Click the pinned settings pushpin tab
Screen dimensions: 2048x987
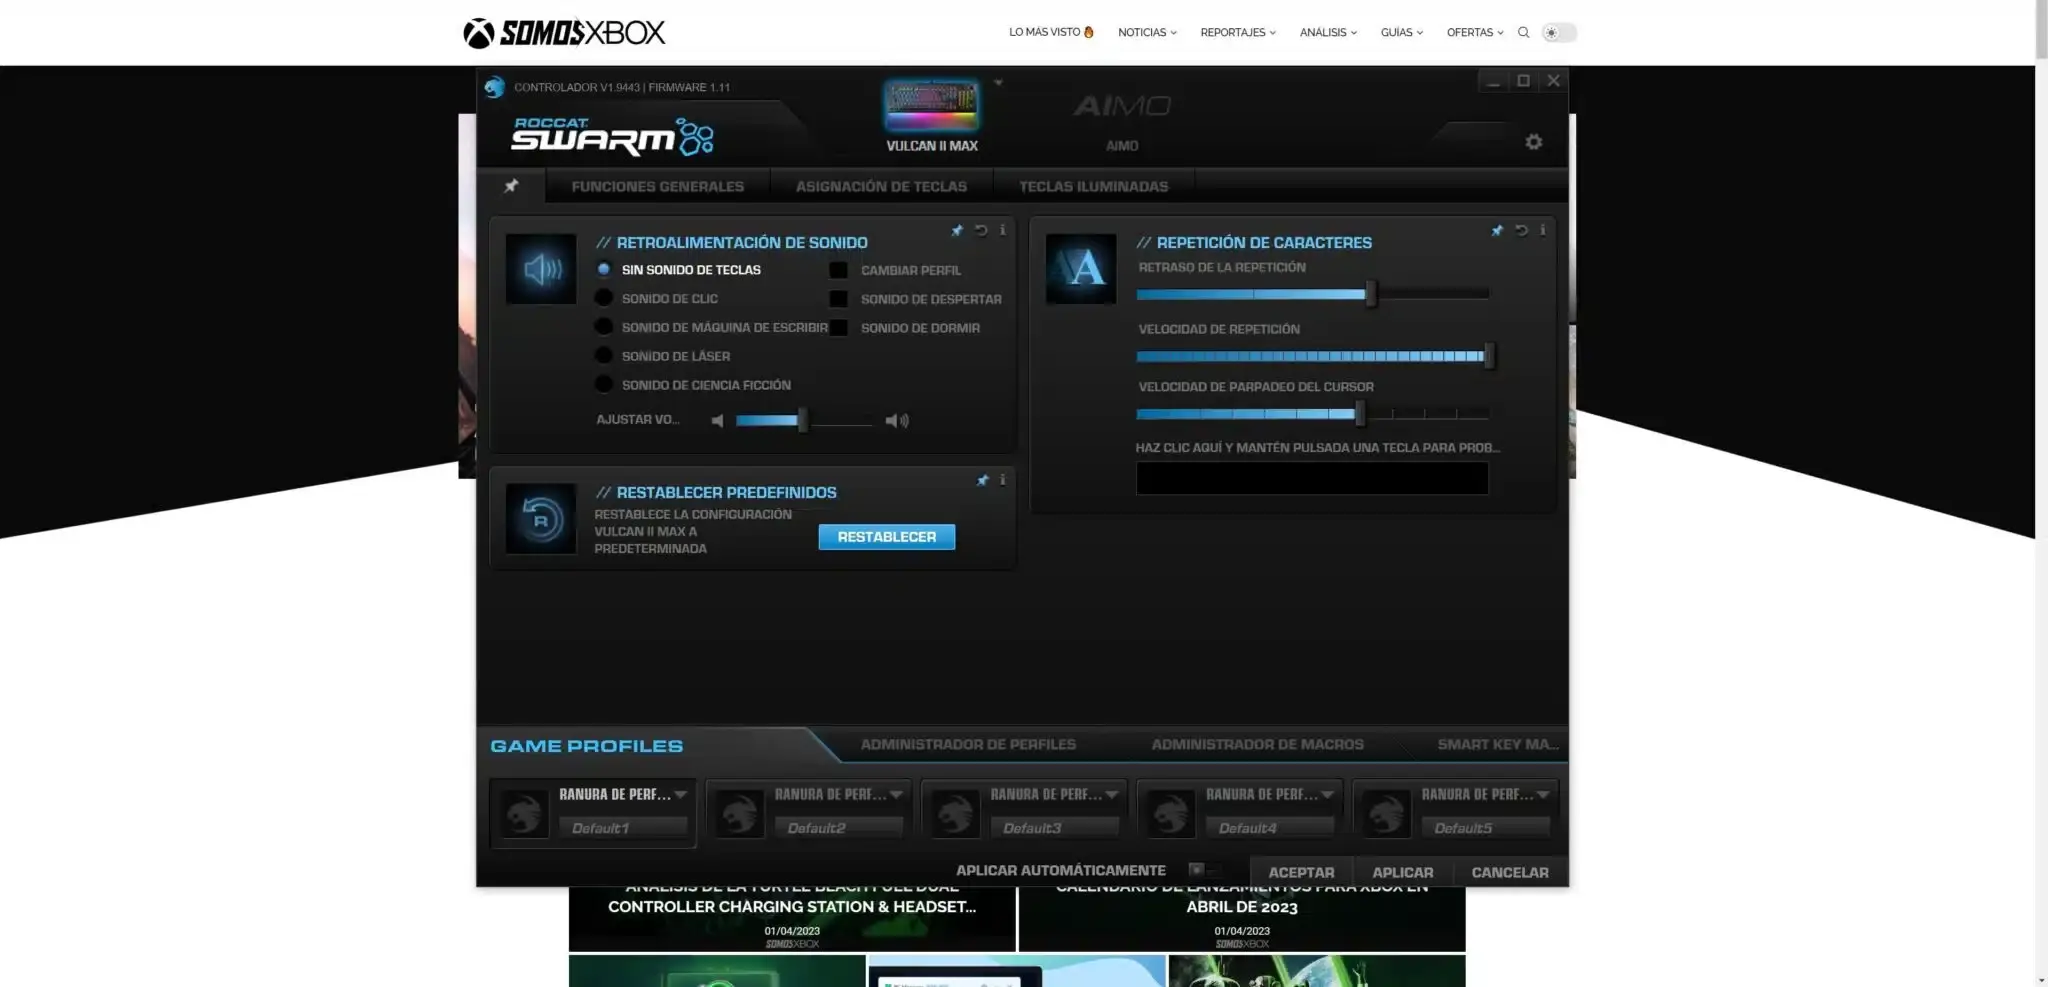[511, 186]
